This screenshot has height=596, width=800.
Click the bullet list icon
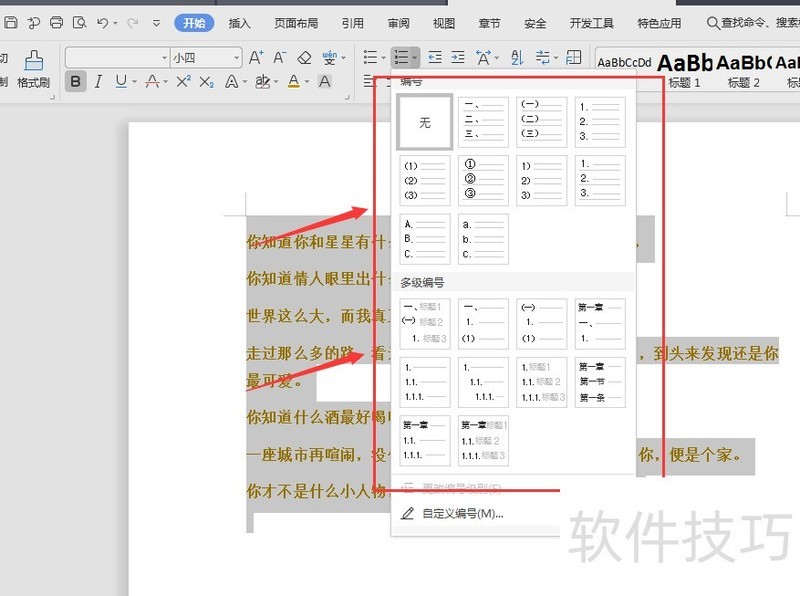coord(370,57)
